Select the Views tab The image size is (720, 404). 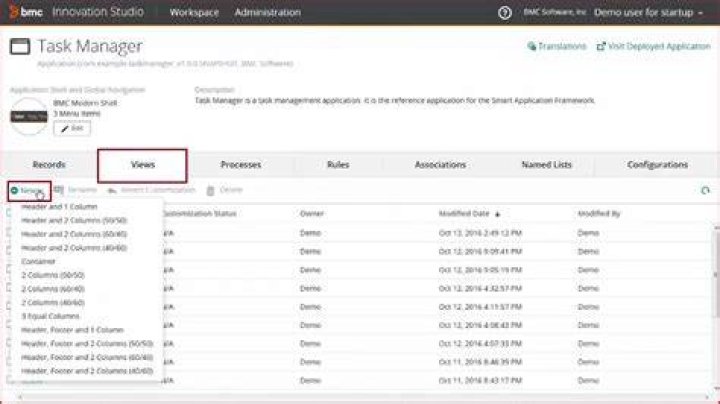coord(142,165)
